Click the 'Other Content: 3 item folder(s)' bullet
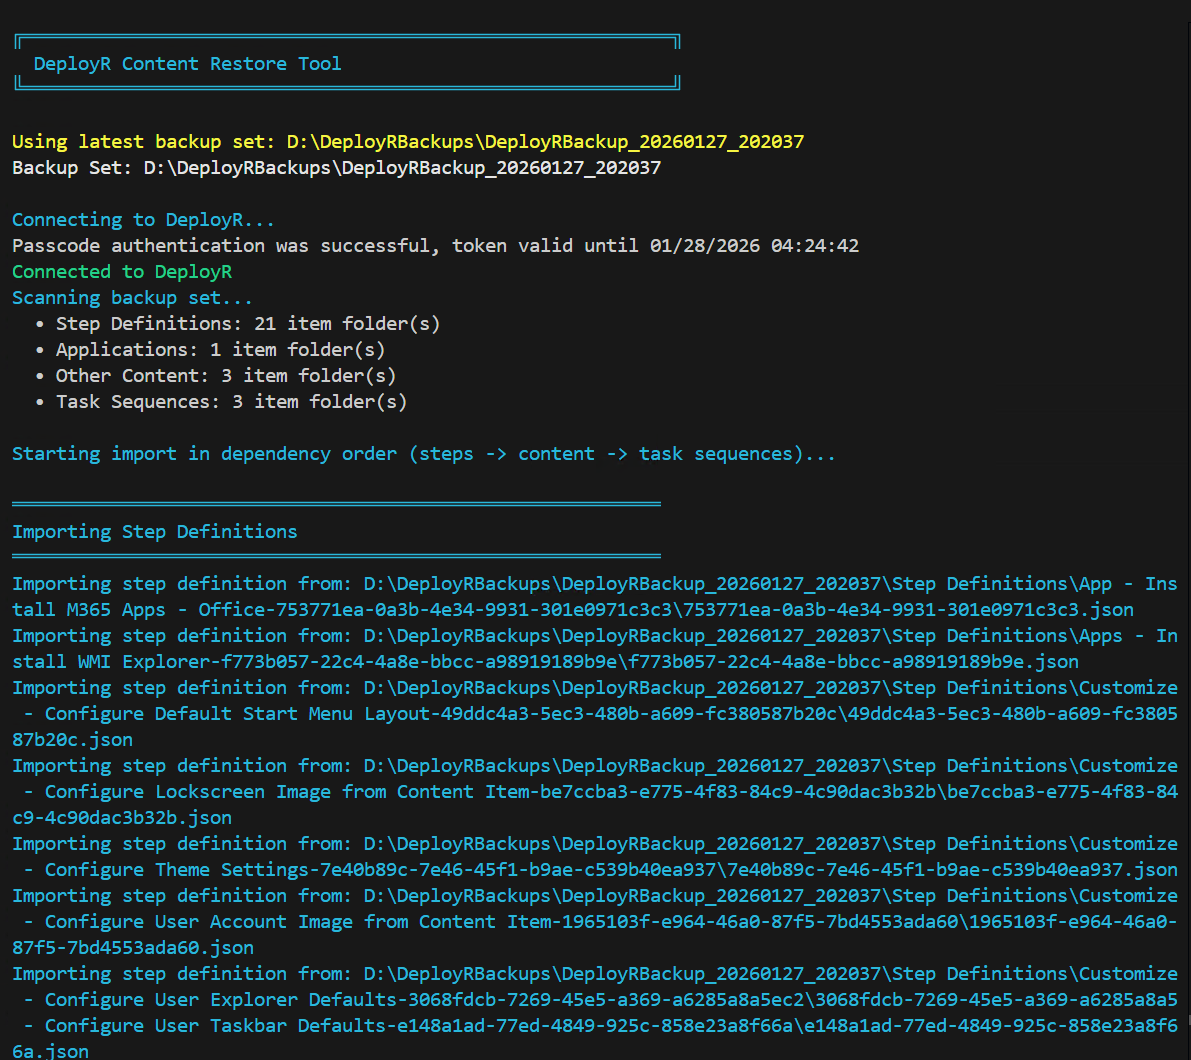Screen dimensions: 1191x1060 pos(225,376)
